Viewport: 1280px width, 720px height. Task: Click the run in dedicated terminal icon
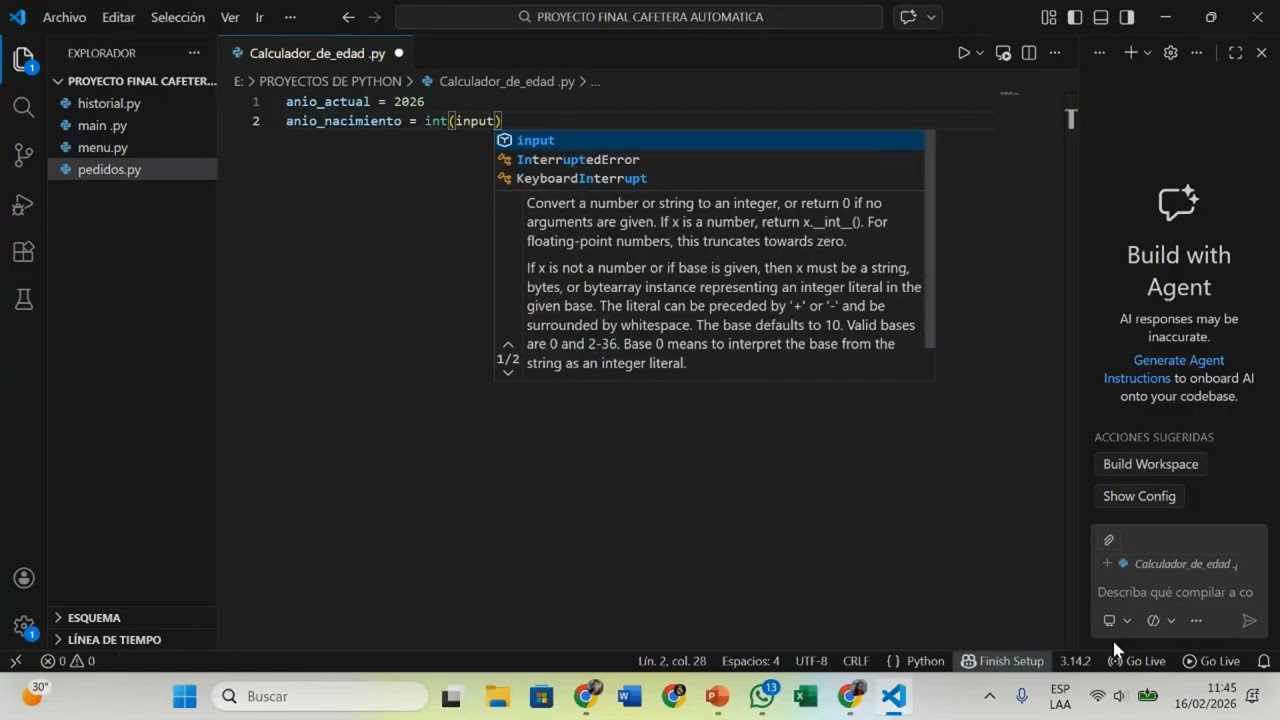(1003, 53)
